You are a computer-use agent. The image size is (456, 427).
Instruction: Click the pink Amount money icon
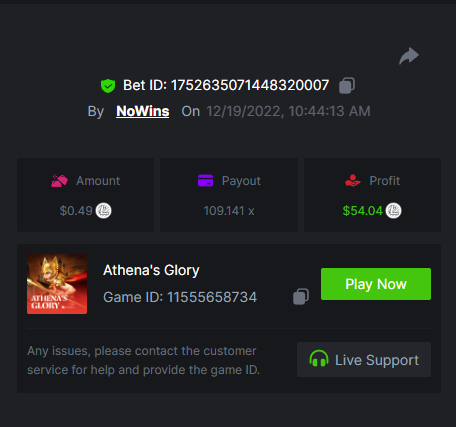point(59,181)
